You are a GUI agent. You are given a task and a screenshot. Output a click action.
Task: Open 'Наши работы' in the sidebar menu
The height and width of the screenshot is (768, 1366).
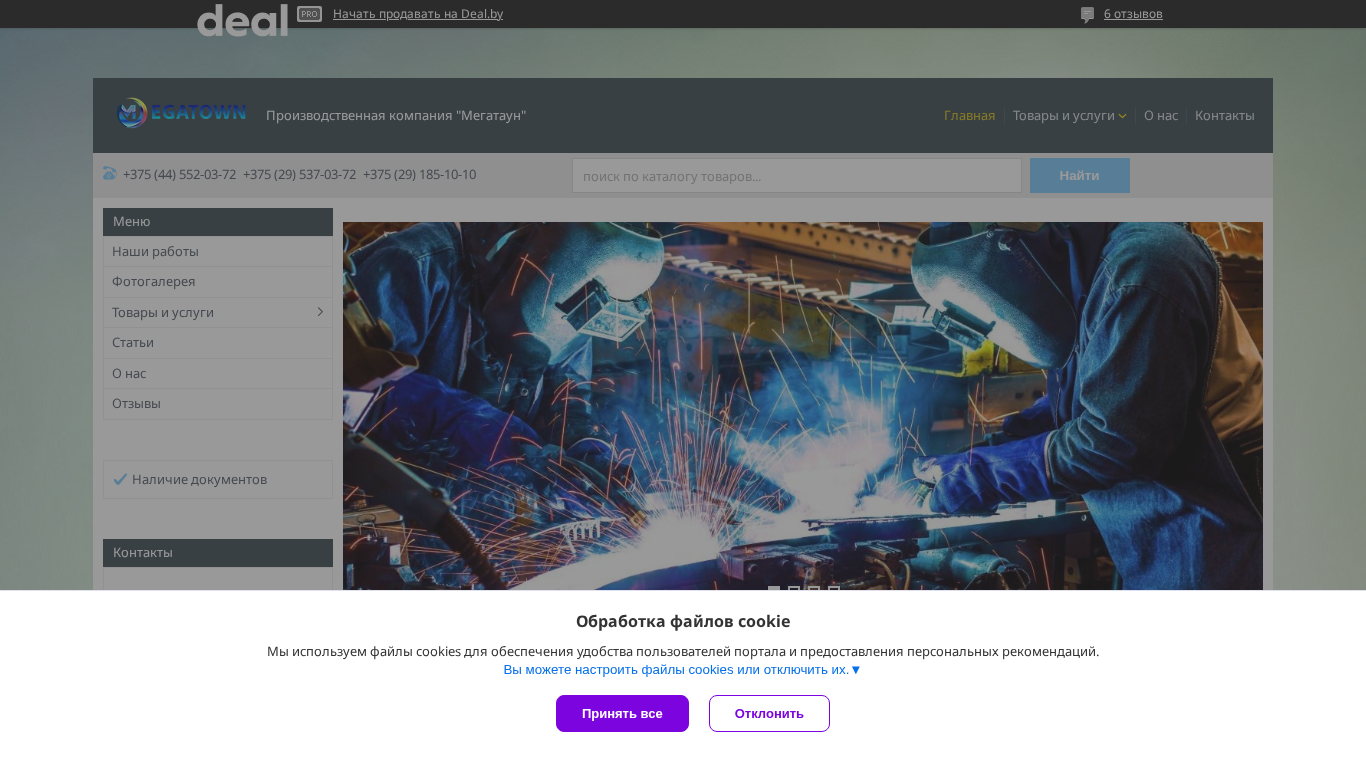(218, 251)
